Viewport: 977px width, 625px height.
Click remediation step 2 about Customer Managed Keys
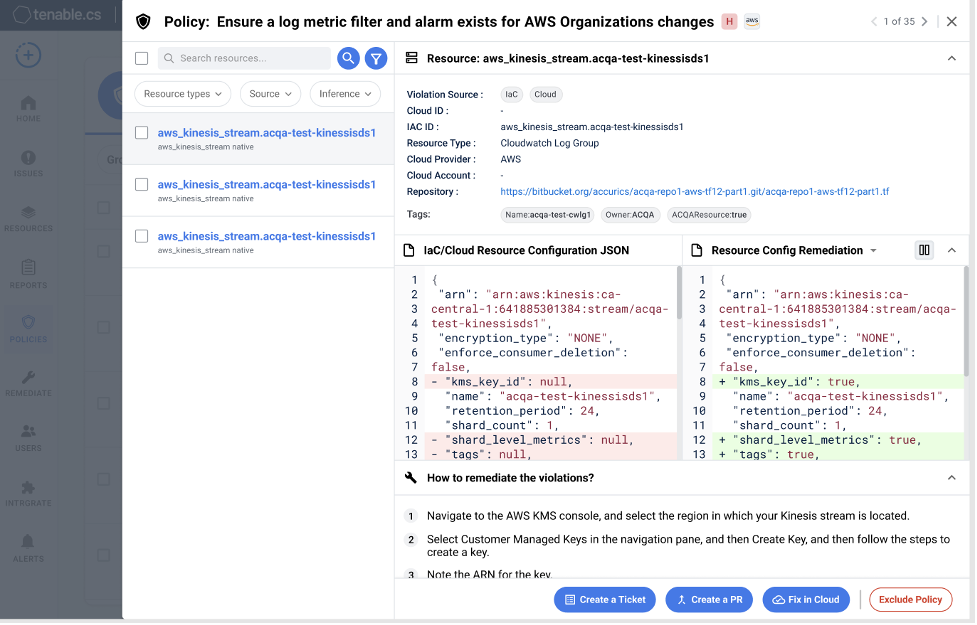coord(688,546)
